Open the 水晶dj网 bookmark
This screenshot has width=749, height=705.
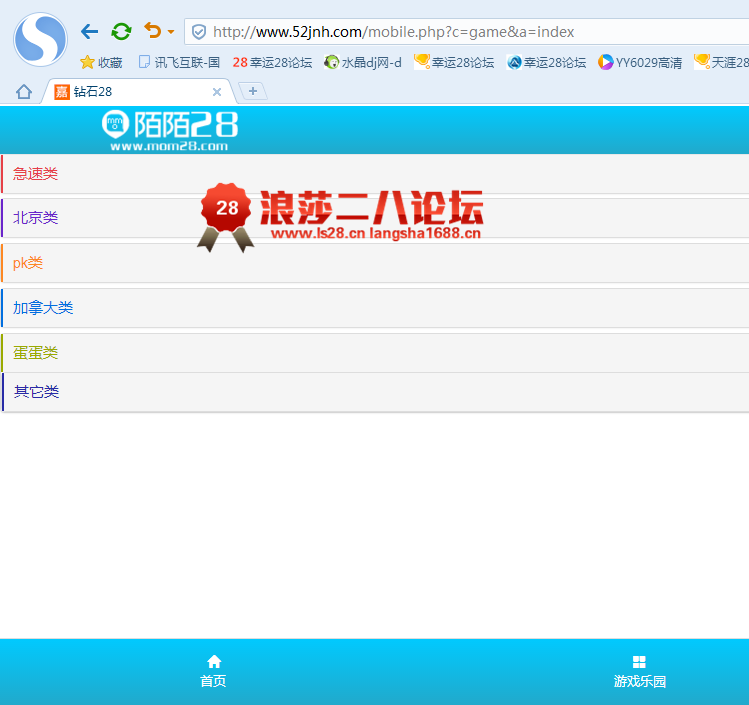pyautogui.click(x=363, y=62)
